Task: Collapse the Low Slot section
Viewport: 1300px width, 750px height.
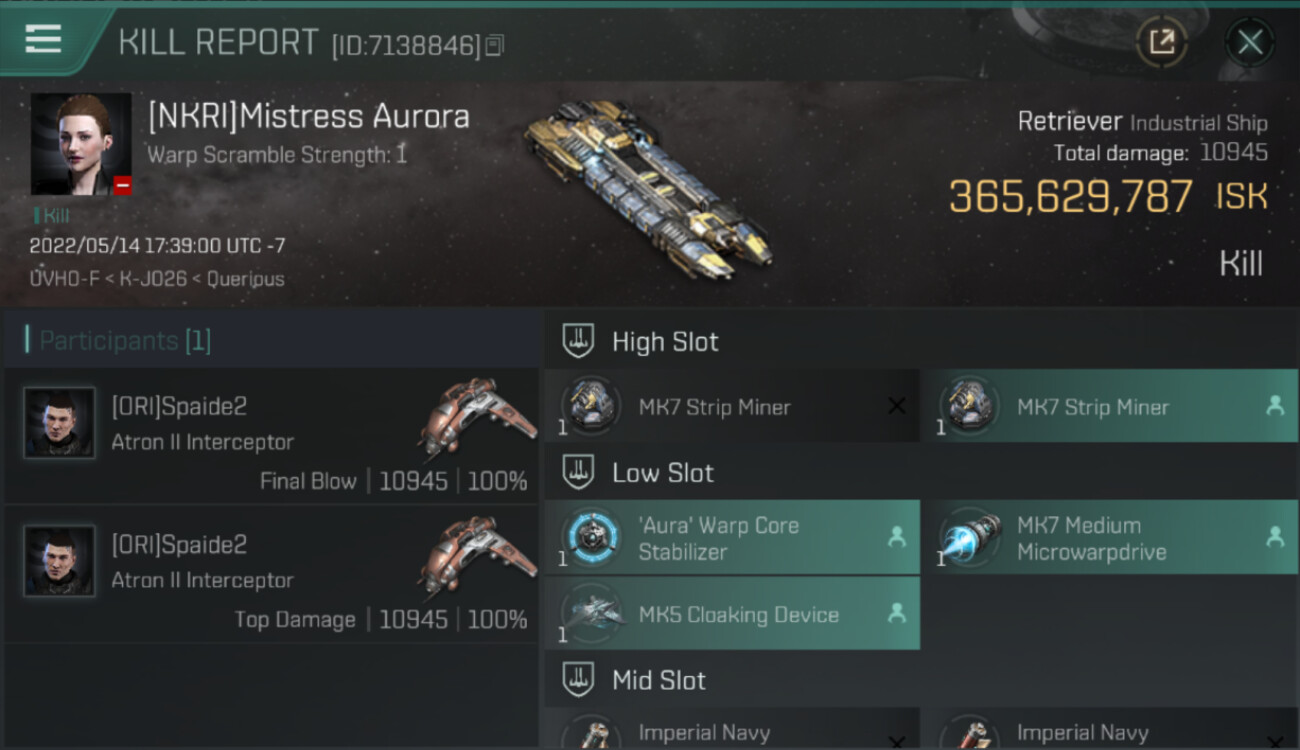Action: (578, 472)
